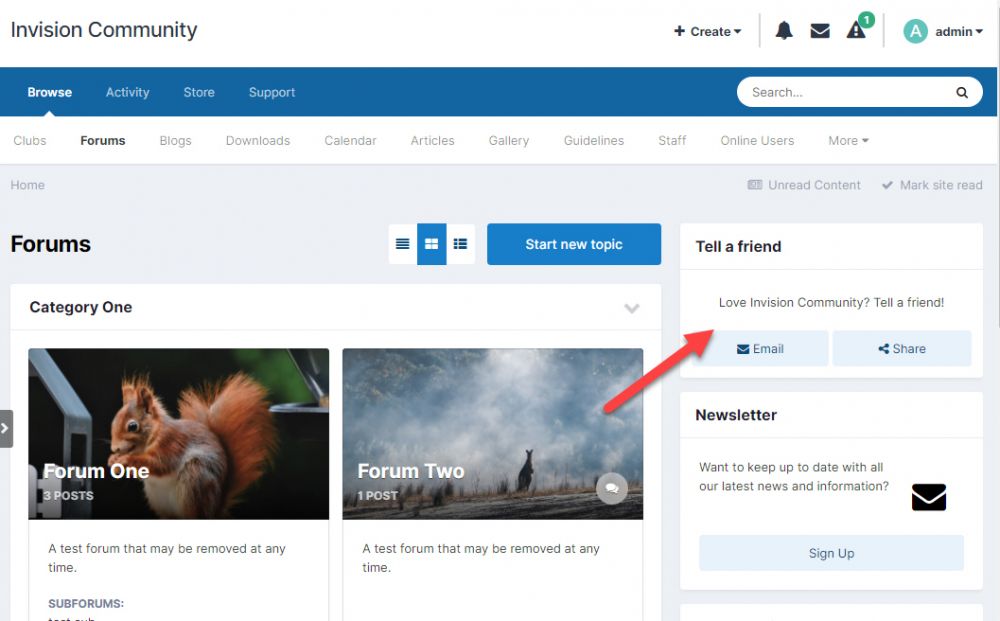
Task: Click the '3 POSTS' text on Forum One
Action: point(68,495)
